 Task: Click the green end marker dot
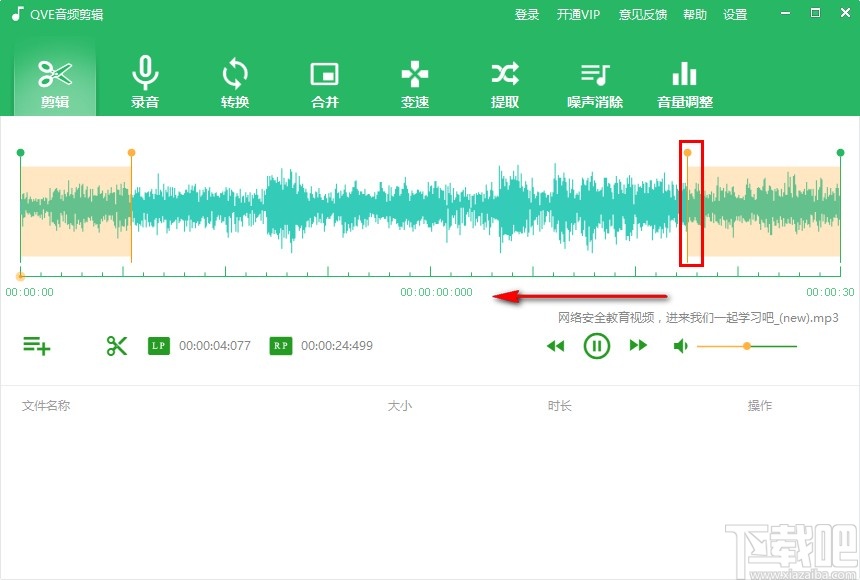click(x=840, y=153)
